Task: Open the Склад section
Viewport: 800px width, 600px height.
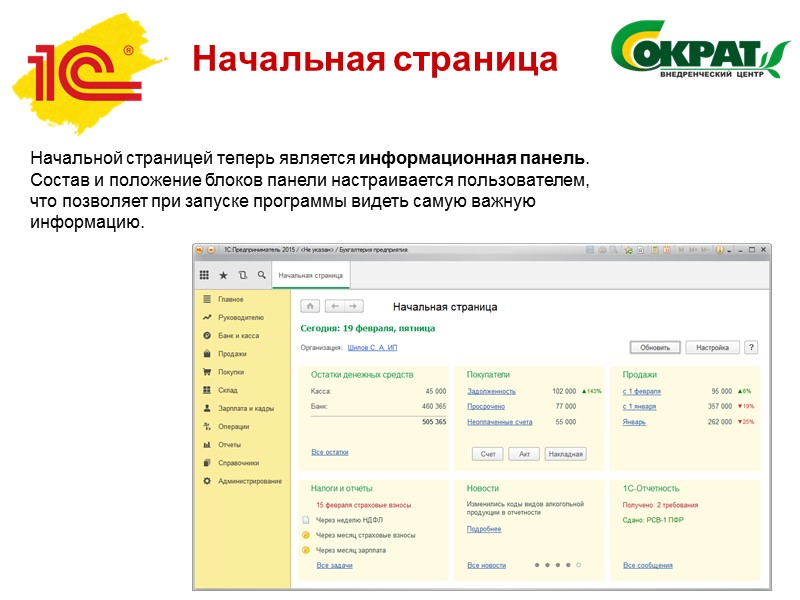Action: click(x=228, y=390)
